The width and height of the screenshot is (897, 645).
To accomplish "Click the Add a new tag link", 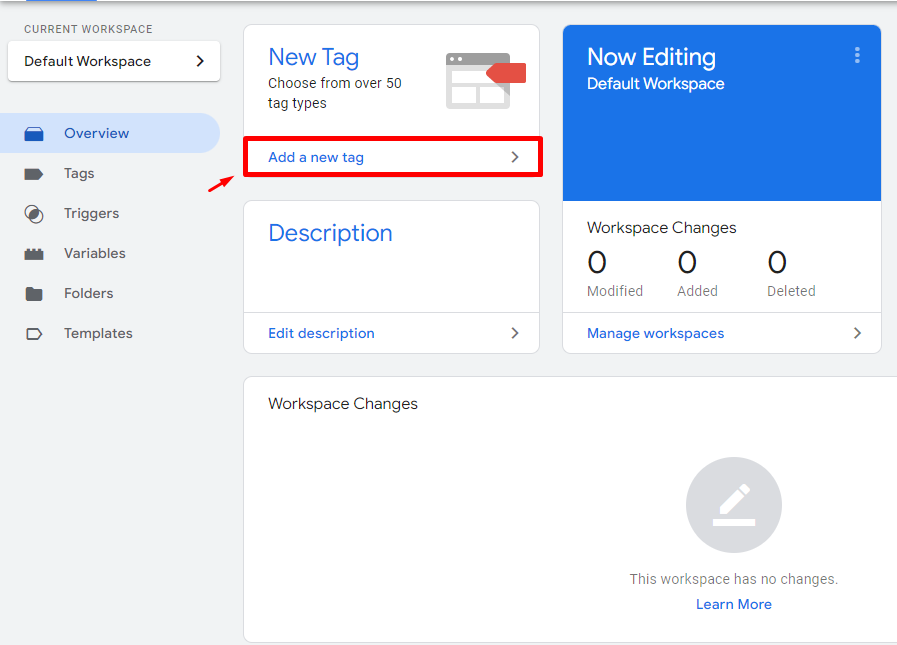I will 316,157.
